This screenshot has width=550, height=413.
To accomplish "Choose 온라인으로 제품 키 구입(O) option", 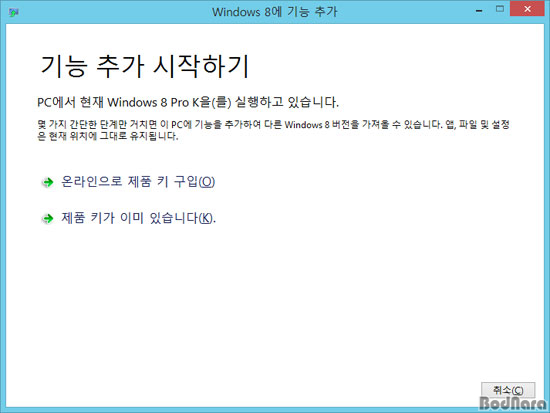I will coord(138,182).
